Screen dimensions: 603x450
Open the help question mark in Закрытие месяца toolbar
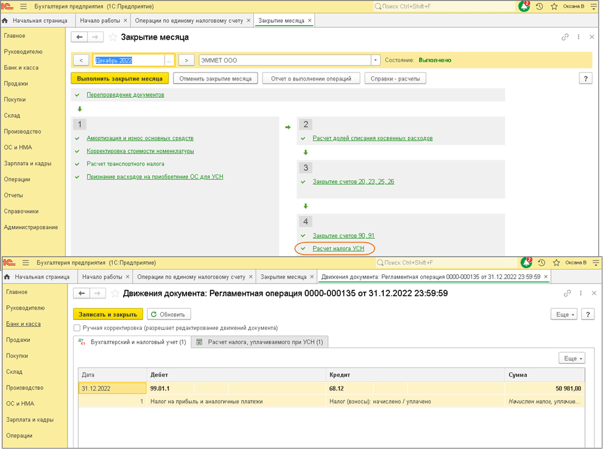pos(586,78)
